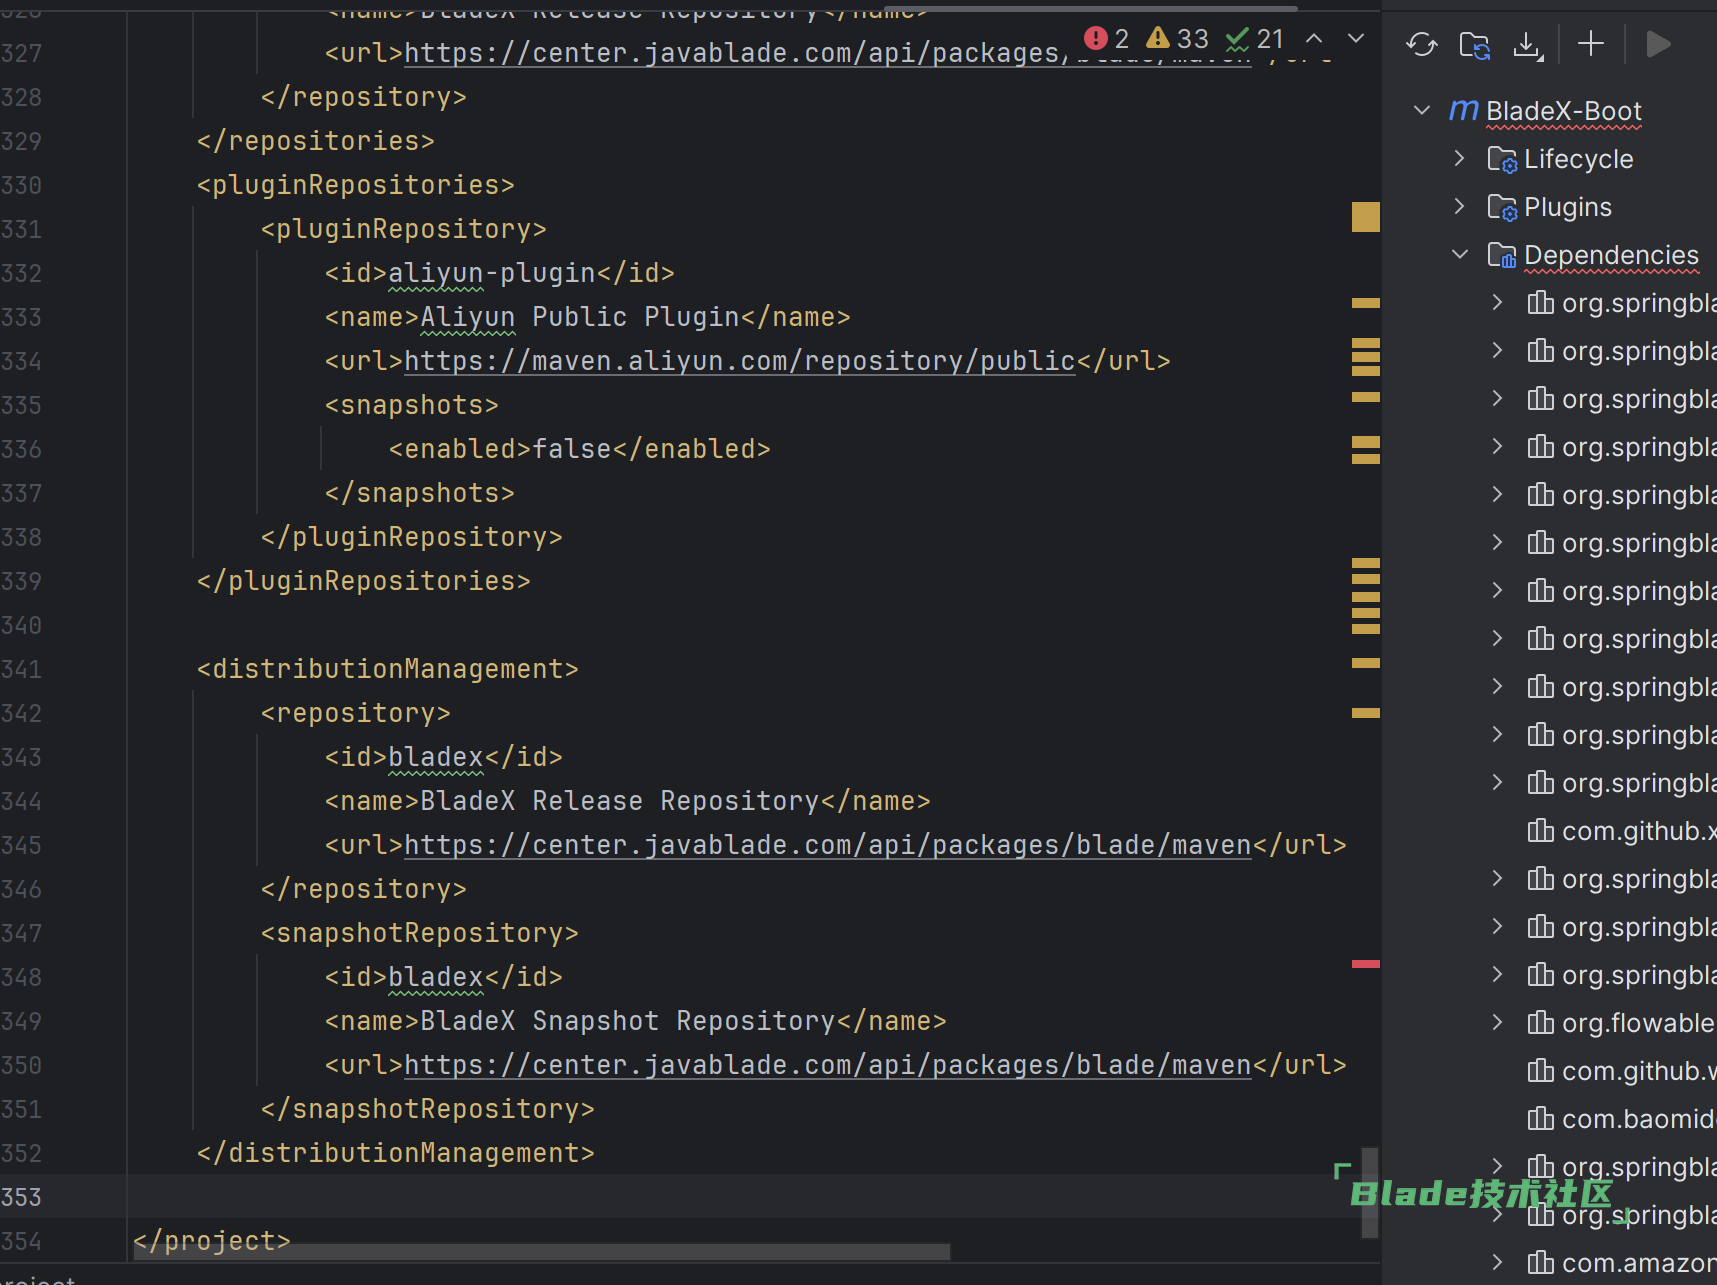Go to previous highlighted error arrow
The width and height of the screenshot is (1717, 1285).
tap(1314, 38)
